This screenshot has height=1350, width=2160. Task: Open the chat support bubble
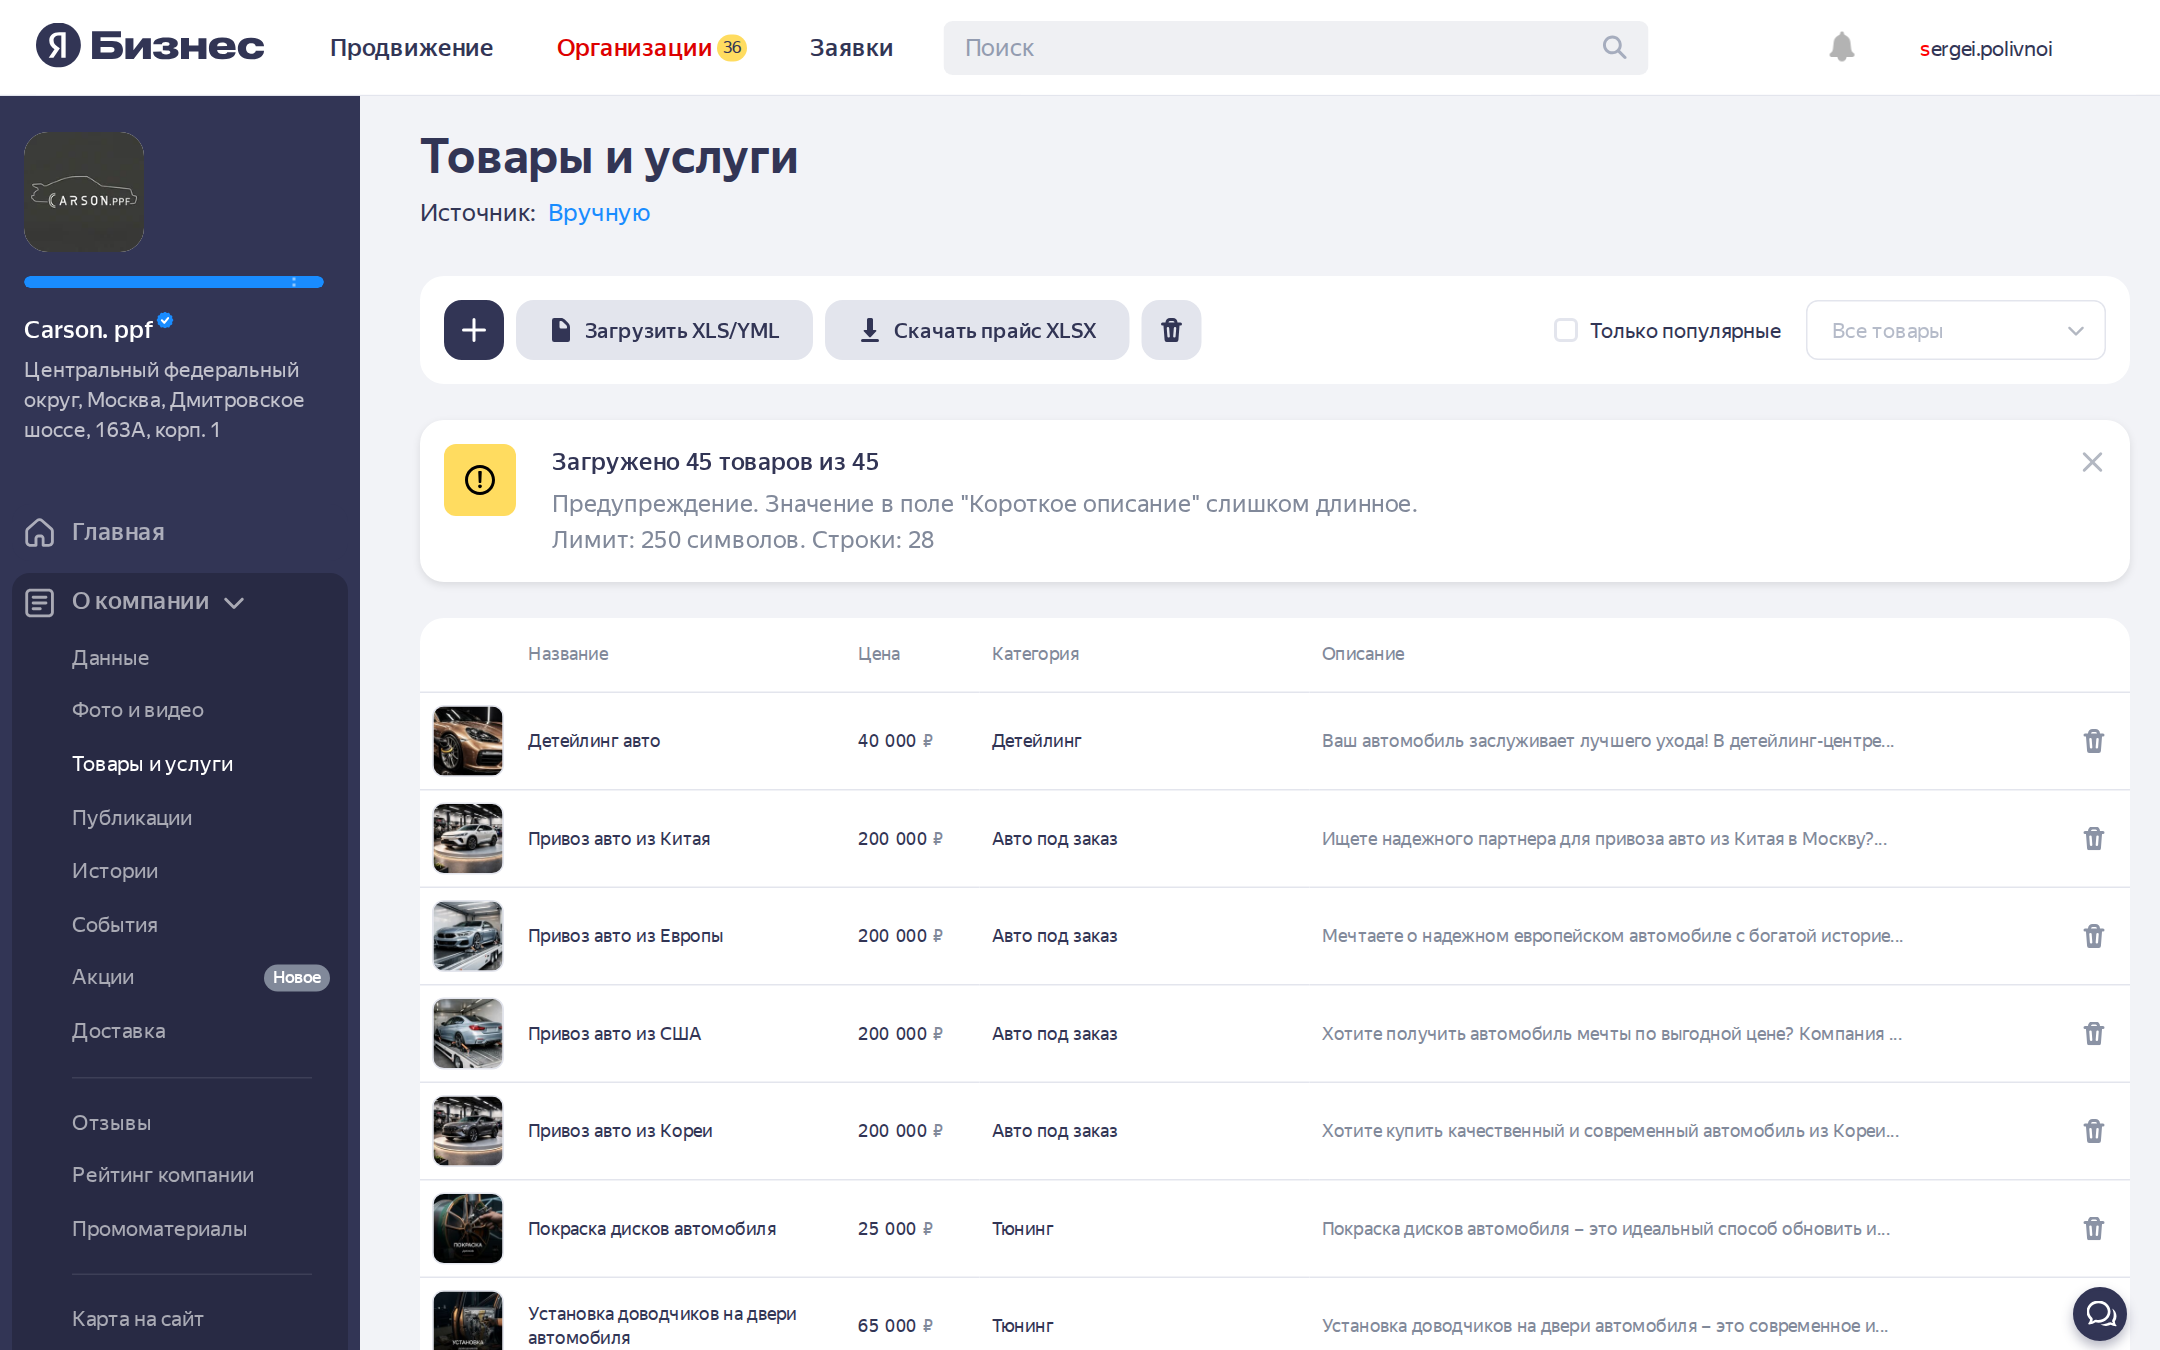(2100, 1314)
